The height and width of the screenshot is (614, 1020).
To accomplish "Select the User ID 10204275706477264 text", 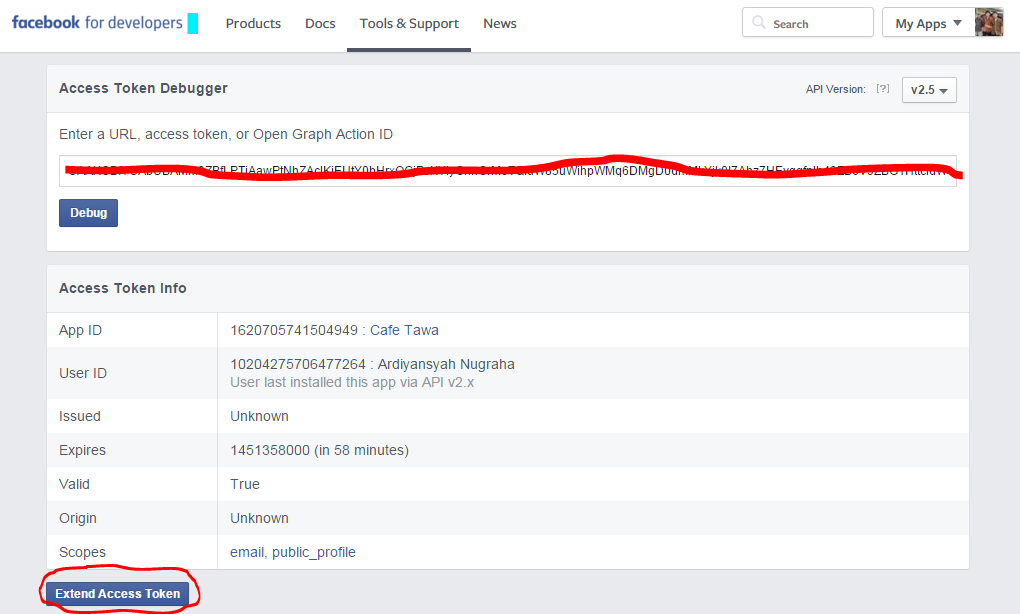I will tap(298, 364).
